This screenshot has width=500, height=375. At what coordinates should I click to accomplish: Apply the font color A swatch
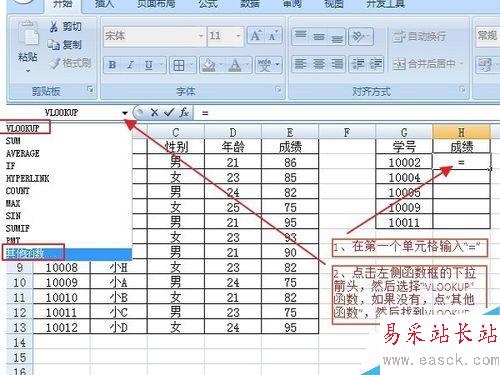tap(235, 65)
